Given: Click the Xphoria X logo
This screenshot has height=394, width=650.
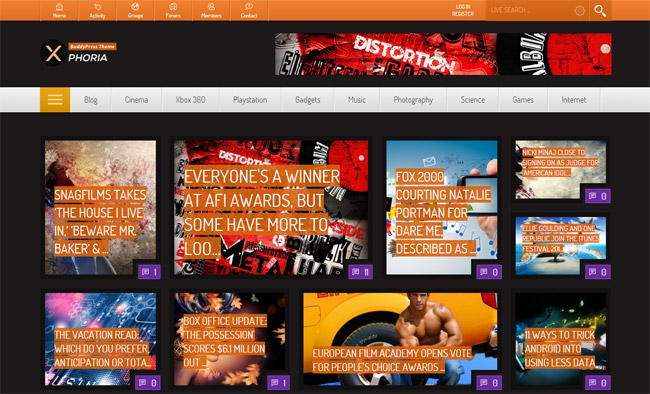Looking at the screenshot, I should point(53,53).
